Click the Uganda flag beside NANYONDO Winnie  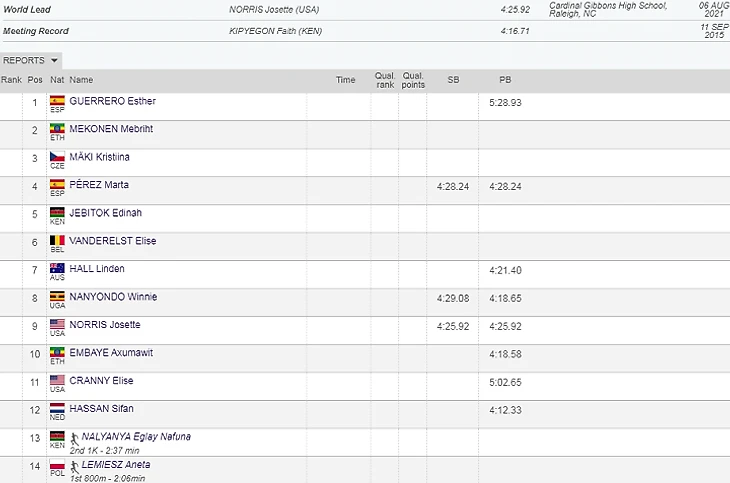[x=57, y=297]
